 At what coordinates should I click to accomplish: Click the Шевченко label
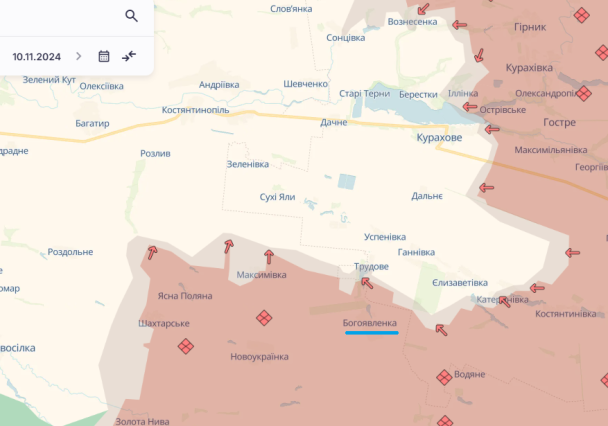click(305, 84)
